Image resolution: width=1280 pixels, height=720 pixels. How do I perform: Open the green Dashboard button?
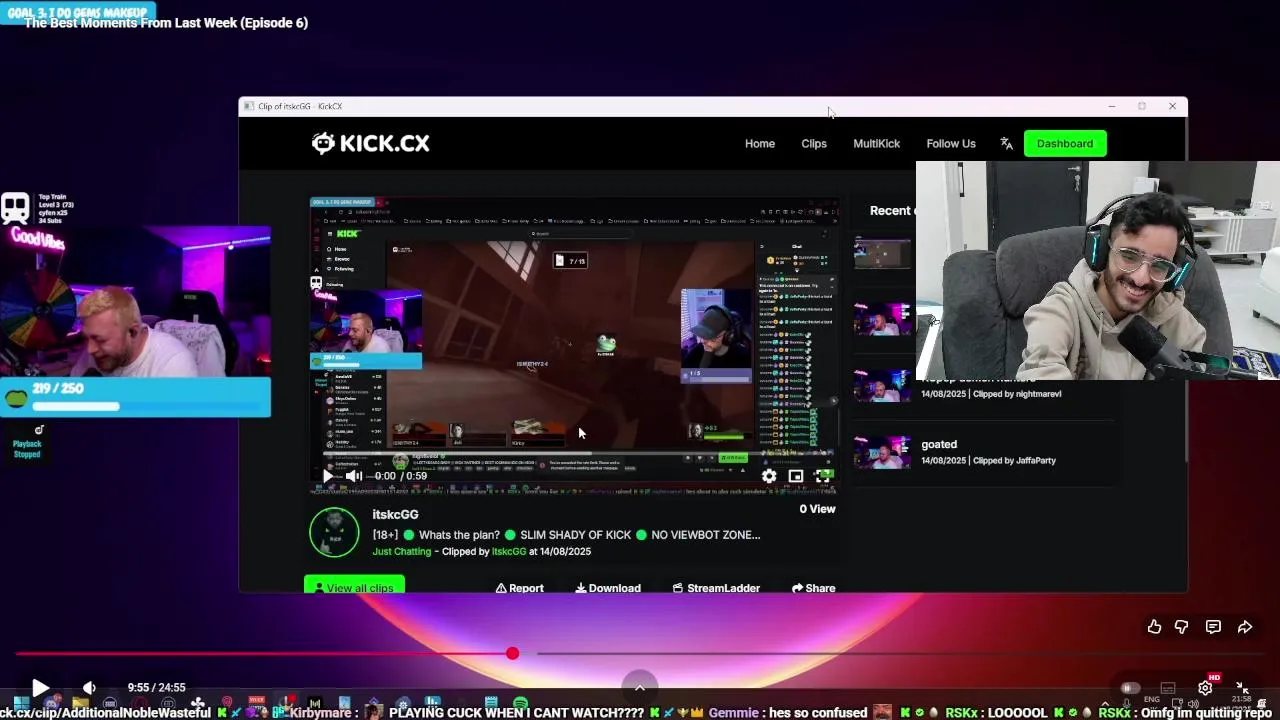1065,143
